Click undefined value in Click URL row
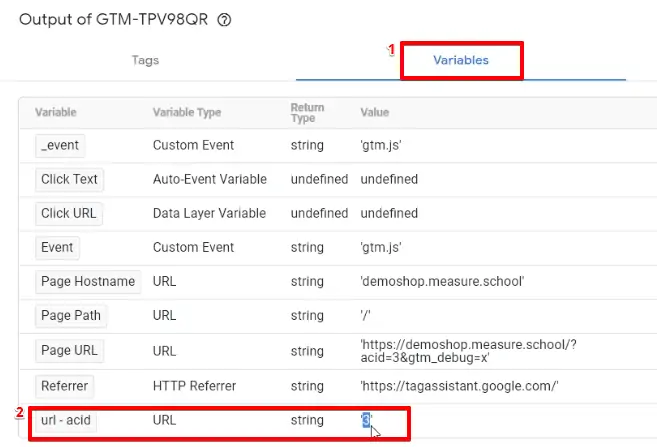 click(x=389, y=213)
